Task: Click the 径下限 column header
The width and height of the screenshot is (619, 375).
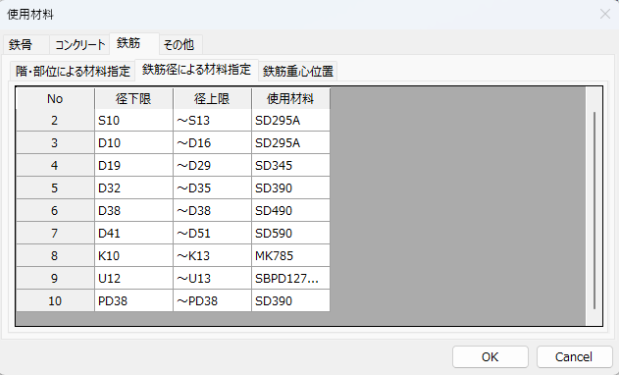Action: click(133, 98)
